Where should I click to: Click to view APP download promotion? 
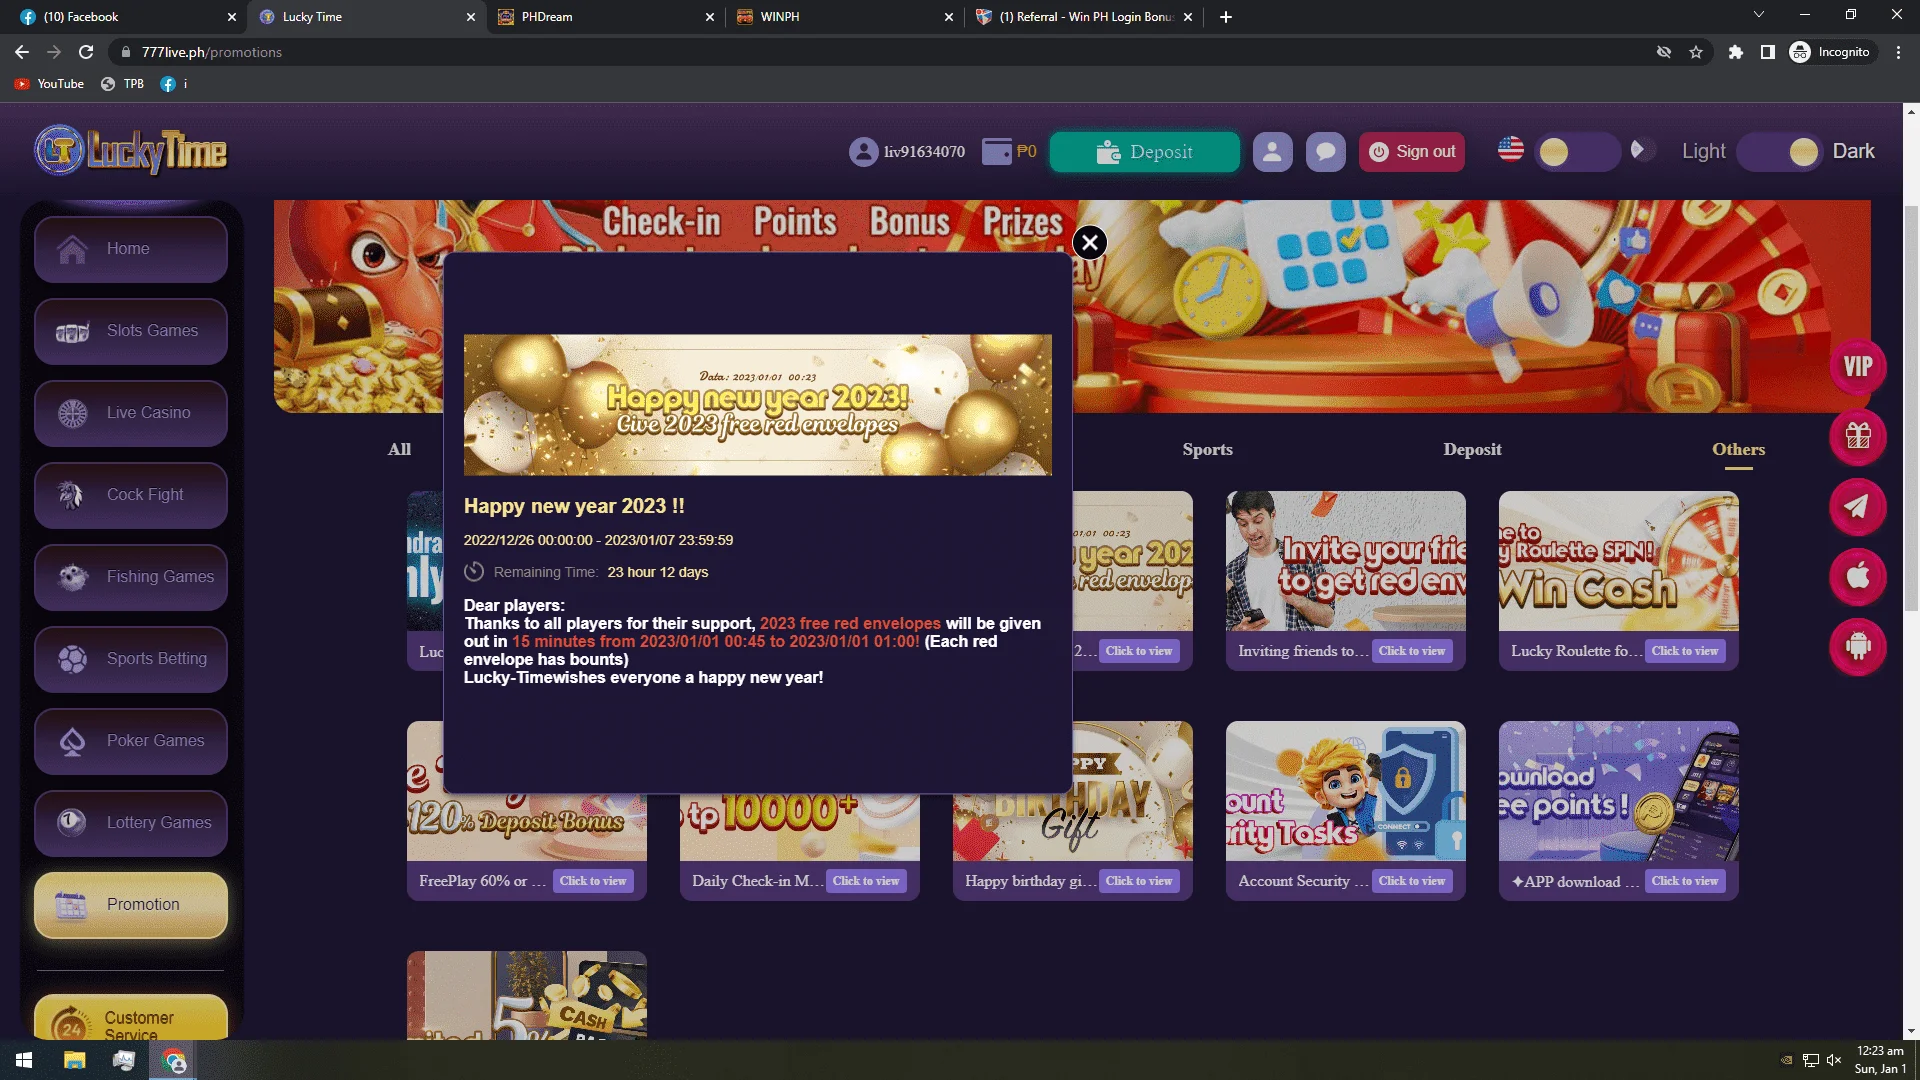click(x=1685, y=881)
